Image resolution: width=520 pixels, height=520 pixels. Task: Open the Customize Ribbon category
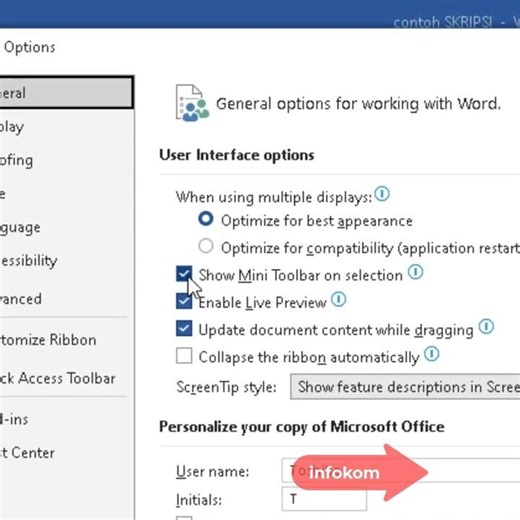[66, 340]
